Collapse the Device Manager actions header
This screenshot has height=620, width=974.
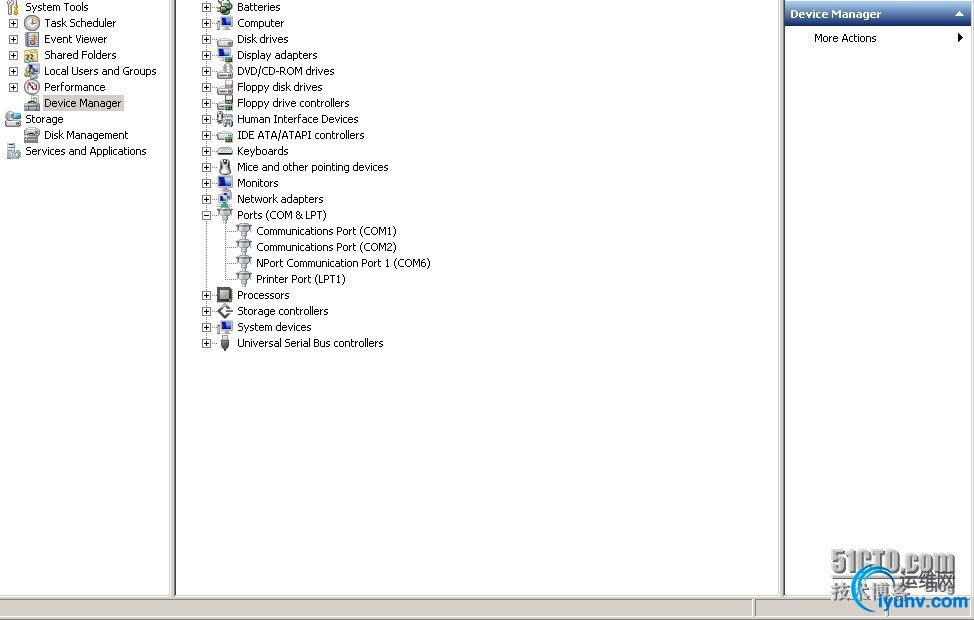click(959, 14)
